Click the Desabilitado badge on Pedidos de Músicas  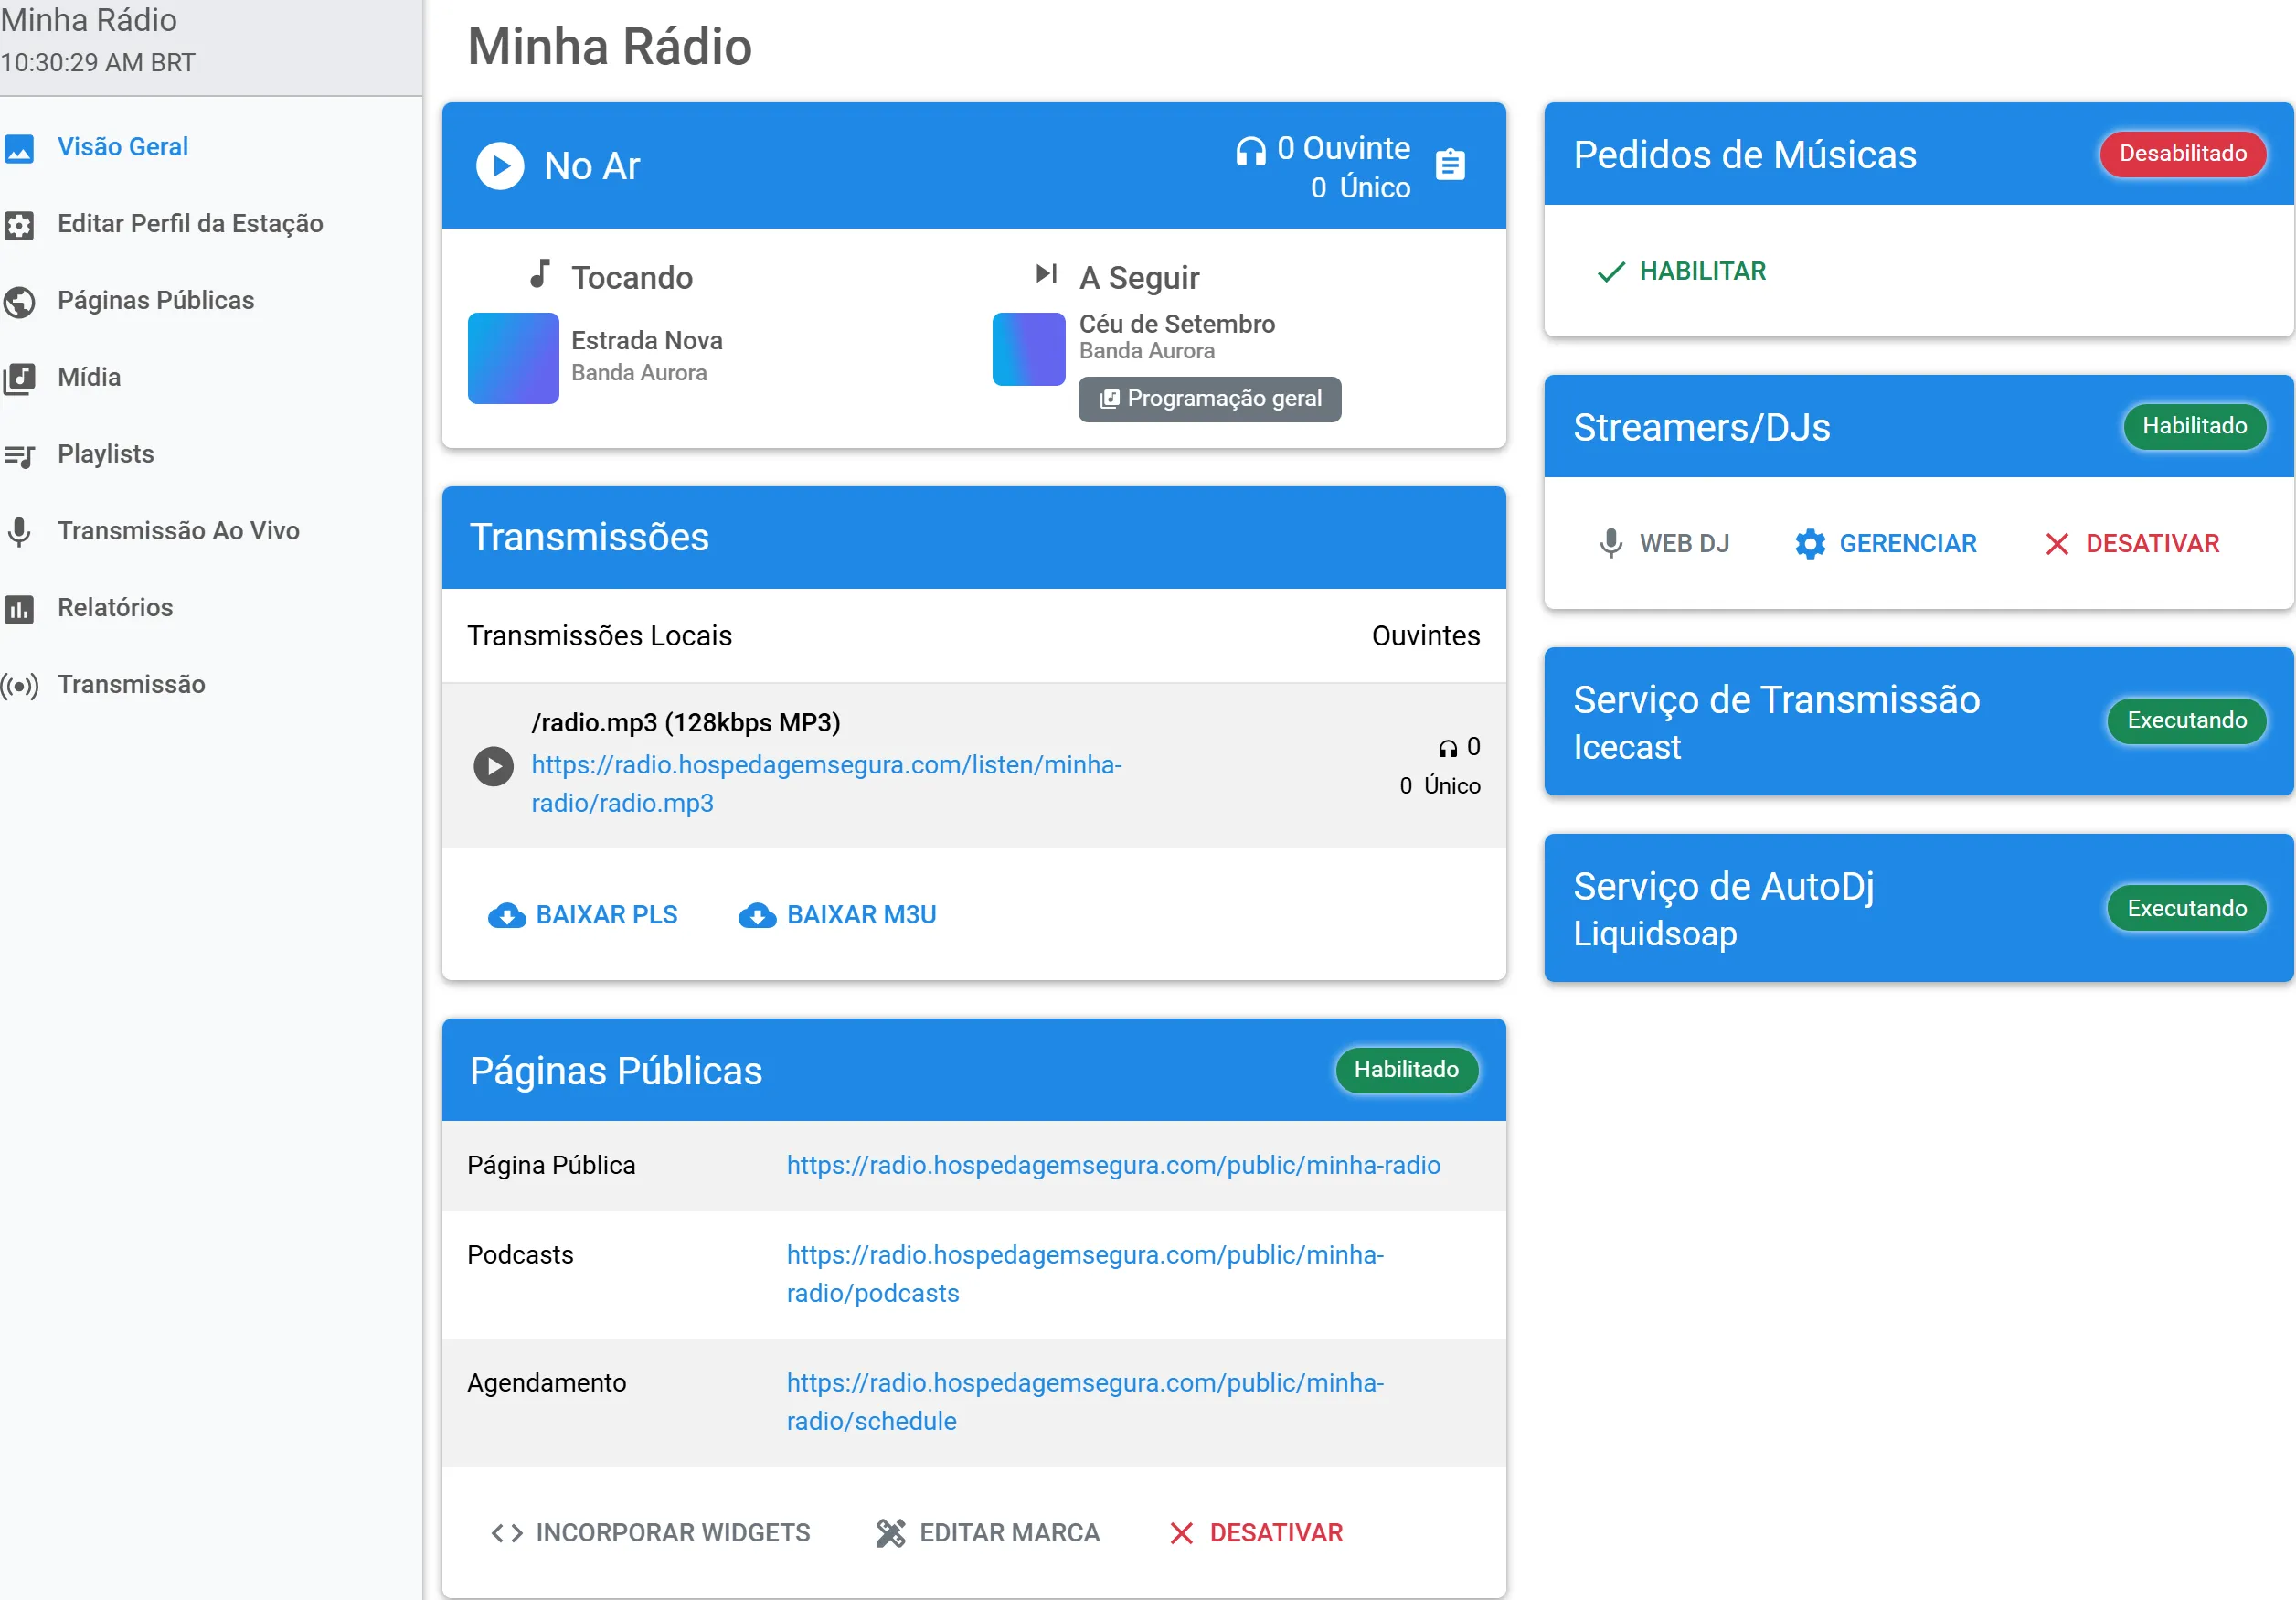click(x=2183, y=154)
